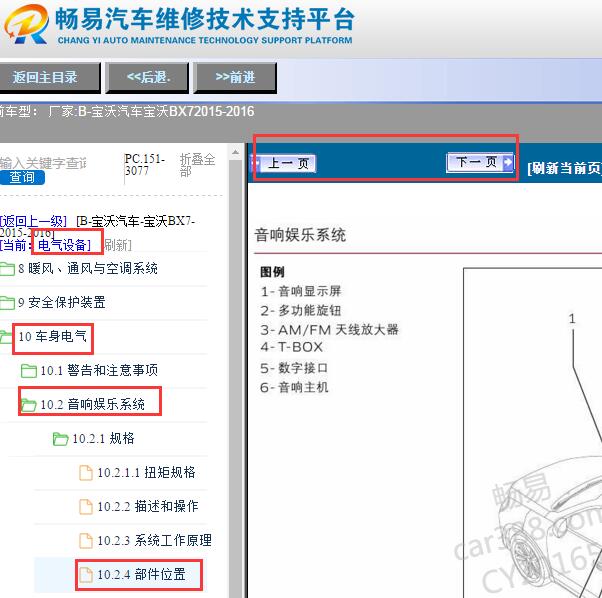The height and width of the screenshot is (598, 602).
Task: Click legend entry 6- 音响主机
Action: (x=294, y=387)
